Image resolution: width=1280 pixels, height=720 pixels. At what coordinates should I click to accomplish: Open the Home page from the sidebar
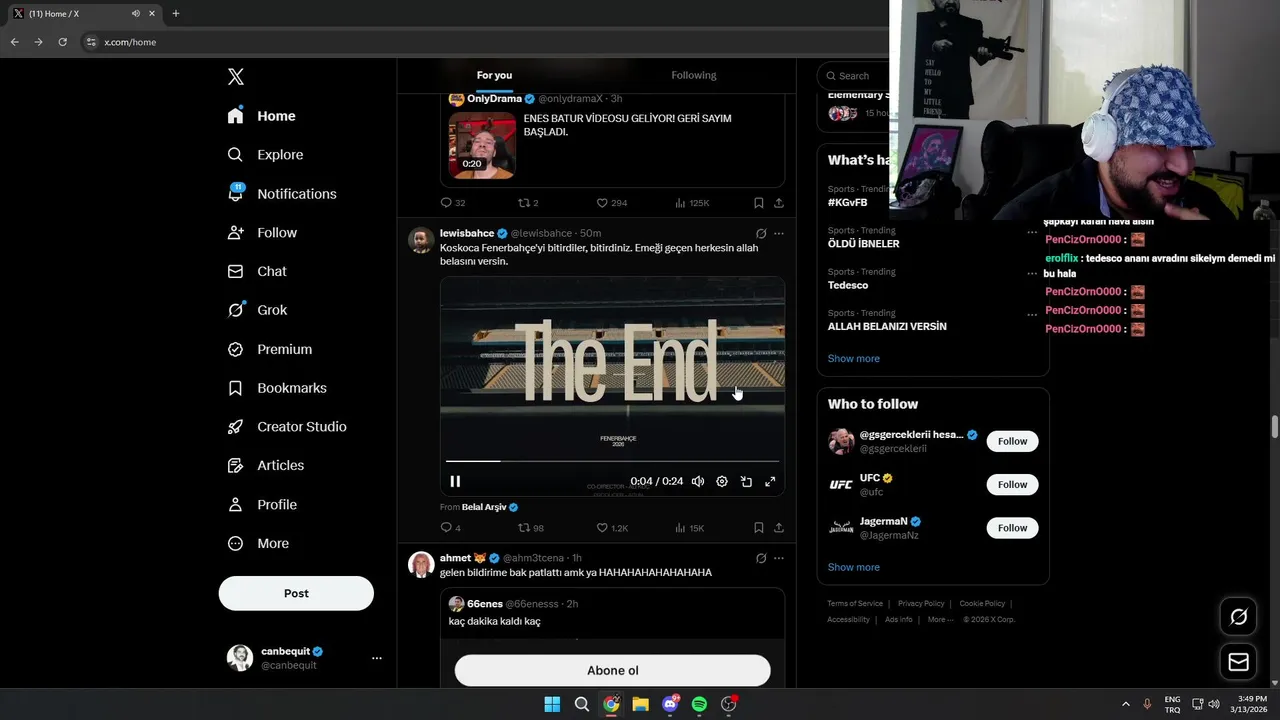[x=261, y=116]
